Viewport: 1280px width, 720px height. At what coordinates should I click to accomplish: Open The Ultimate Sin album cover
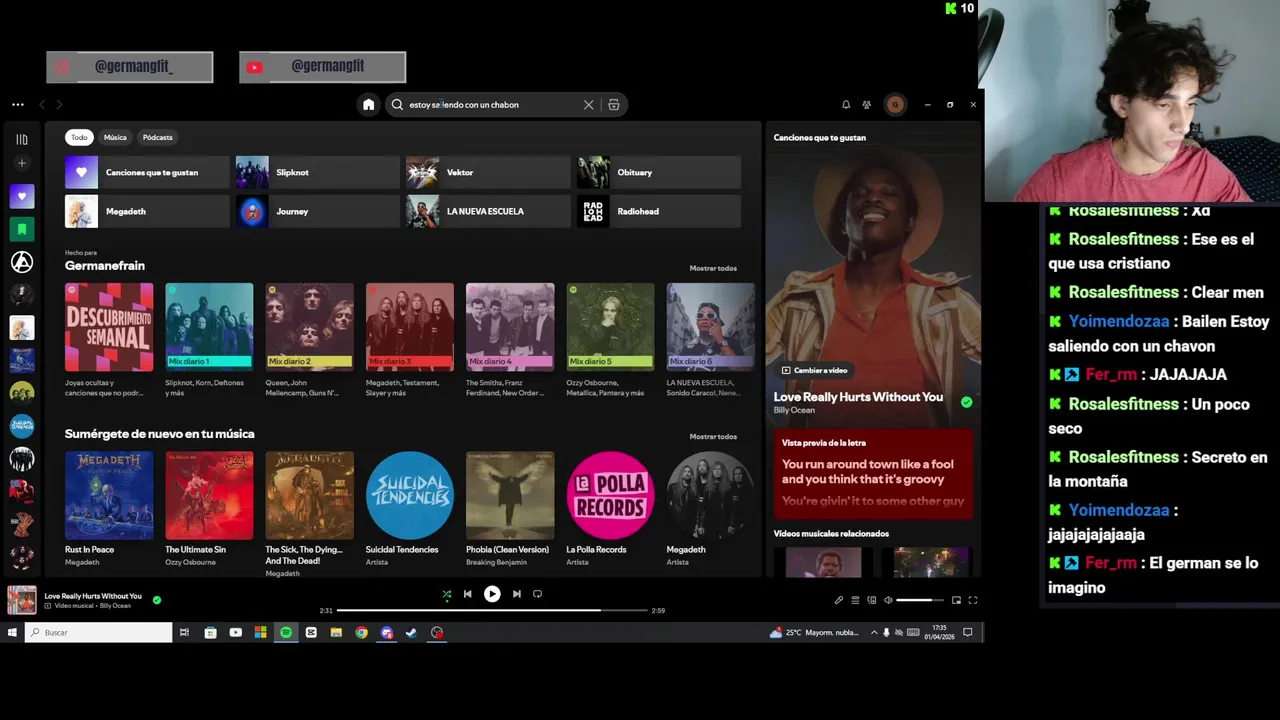tap(209, 495)
